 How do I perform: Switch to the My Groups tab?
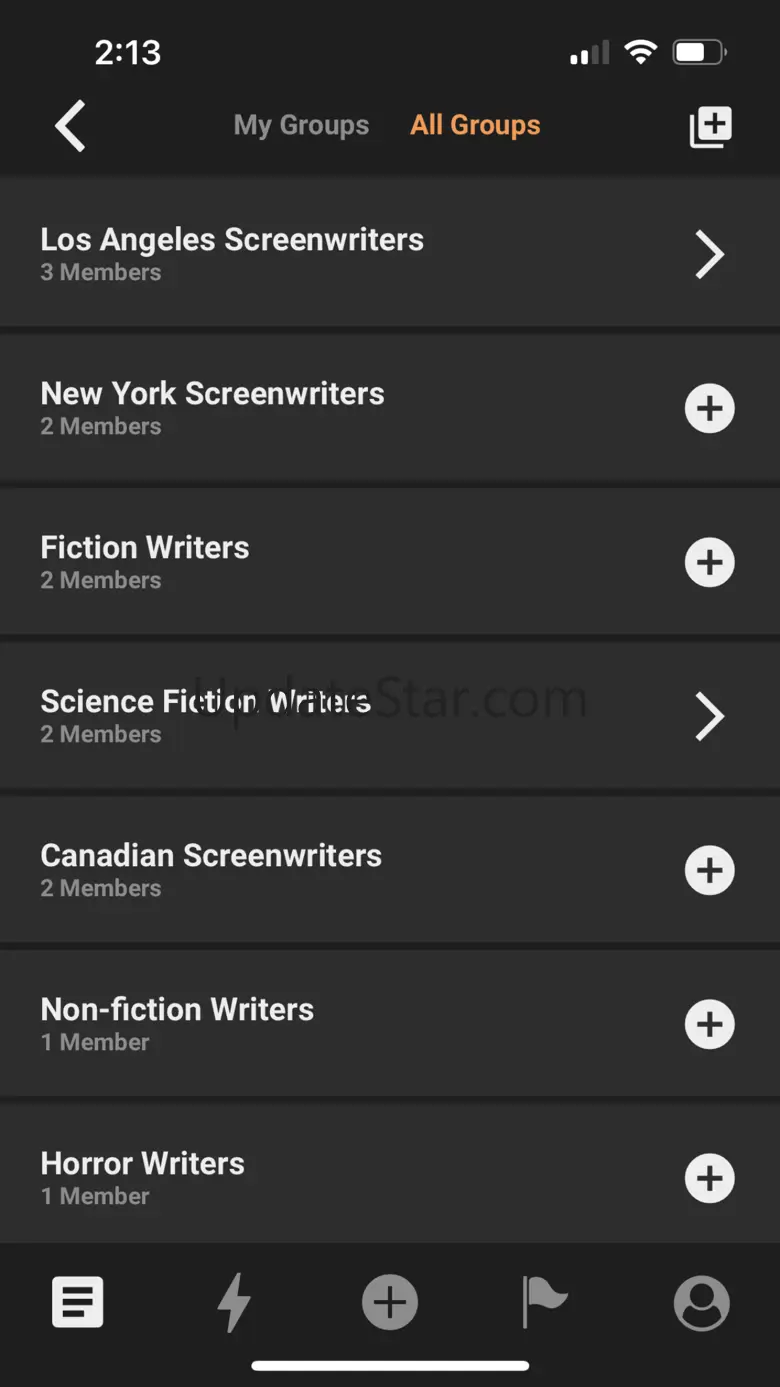301,125
